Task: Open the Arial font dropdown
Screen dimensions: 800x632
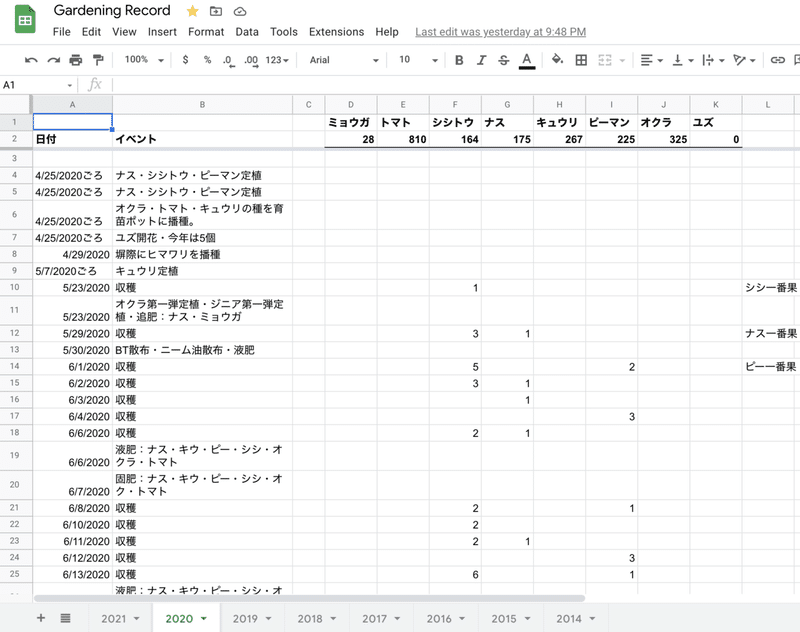Action: (343, 60)
